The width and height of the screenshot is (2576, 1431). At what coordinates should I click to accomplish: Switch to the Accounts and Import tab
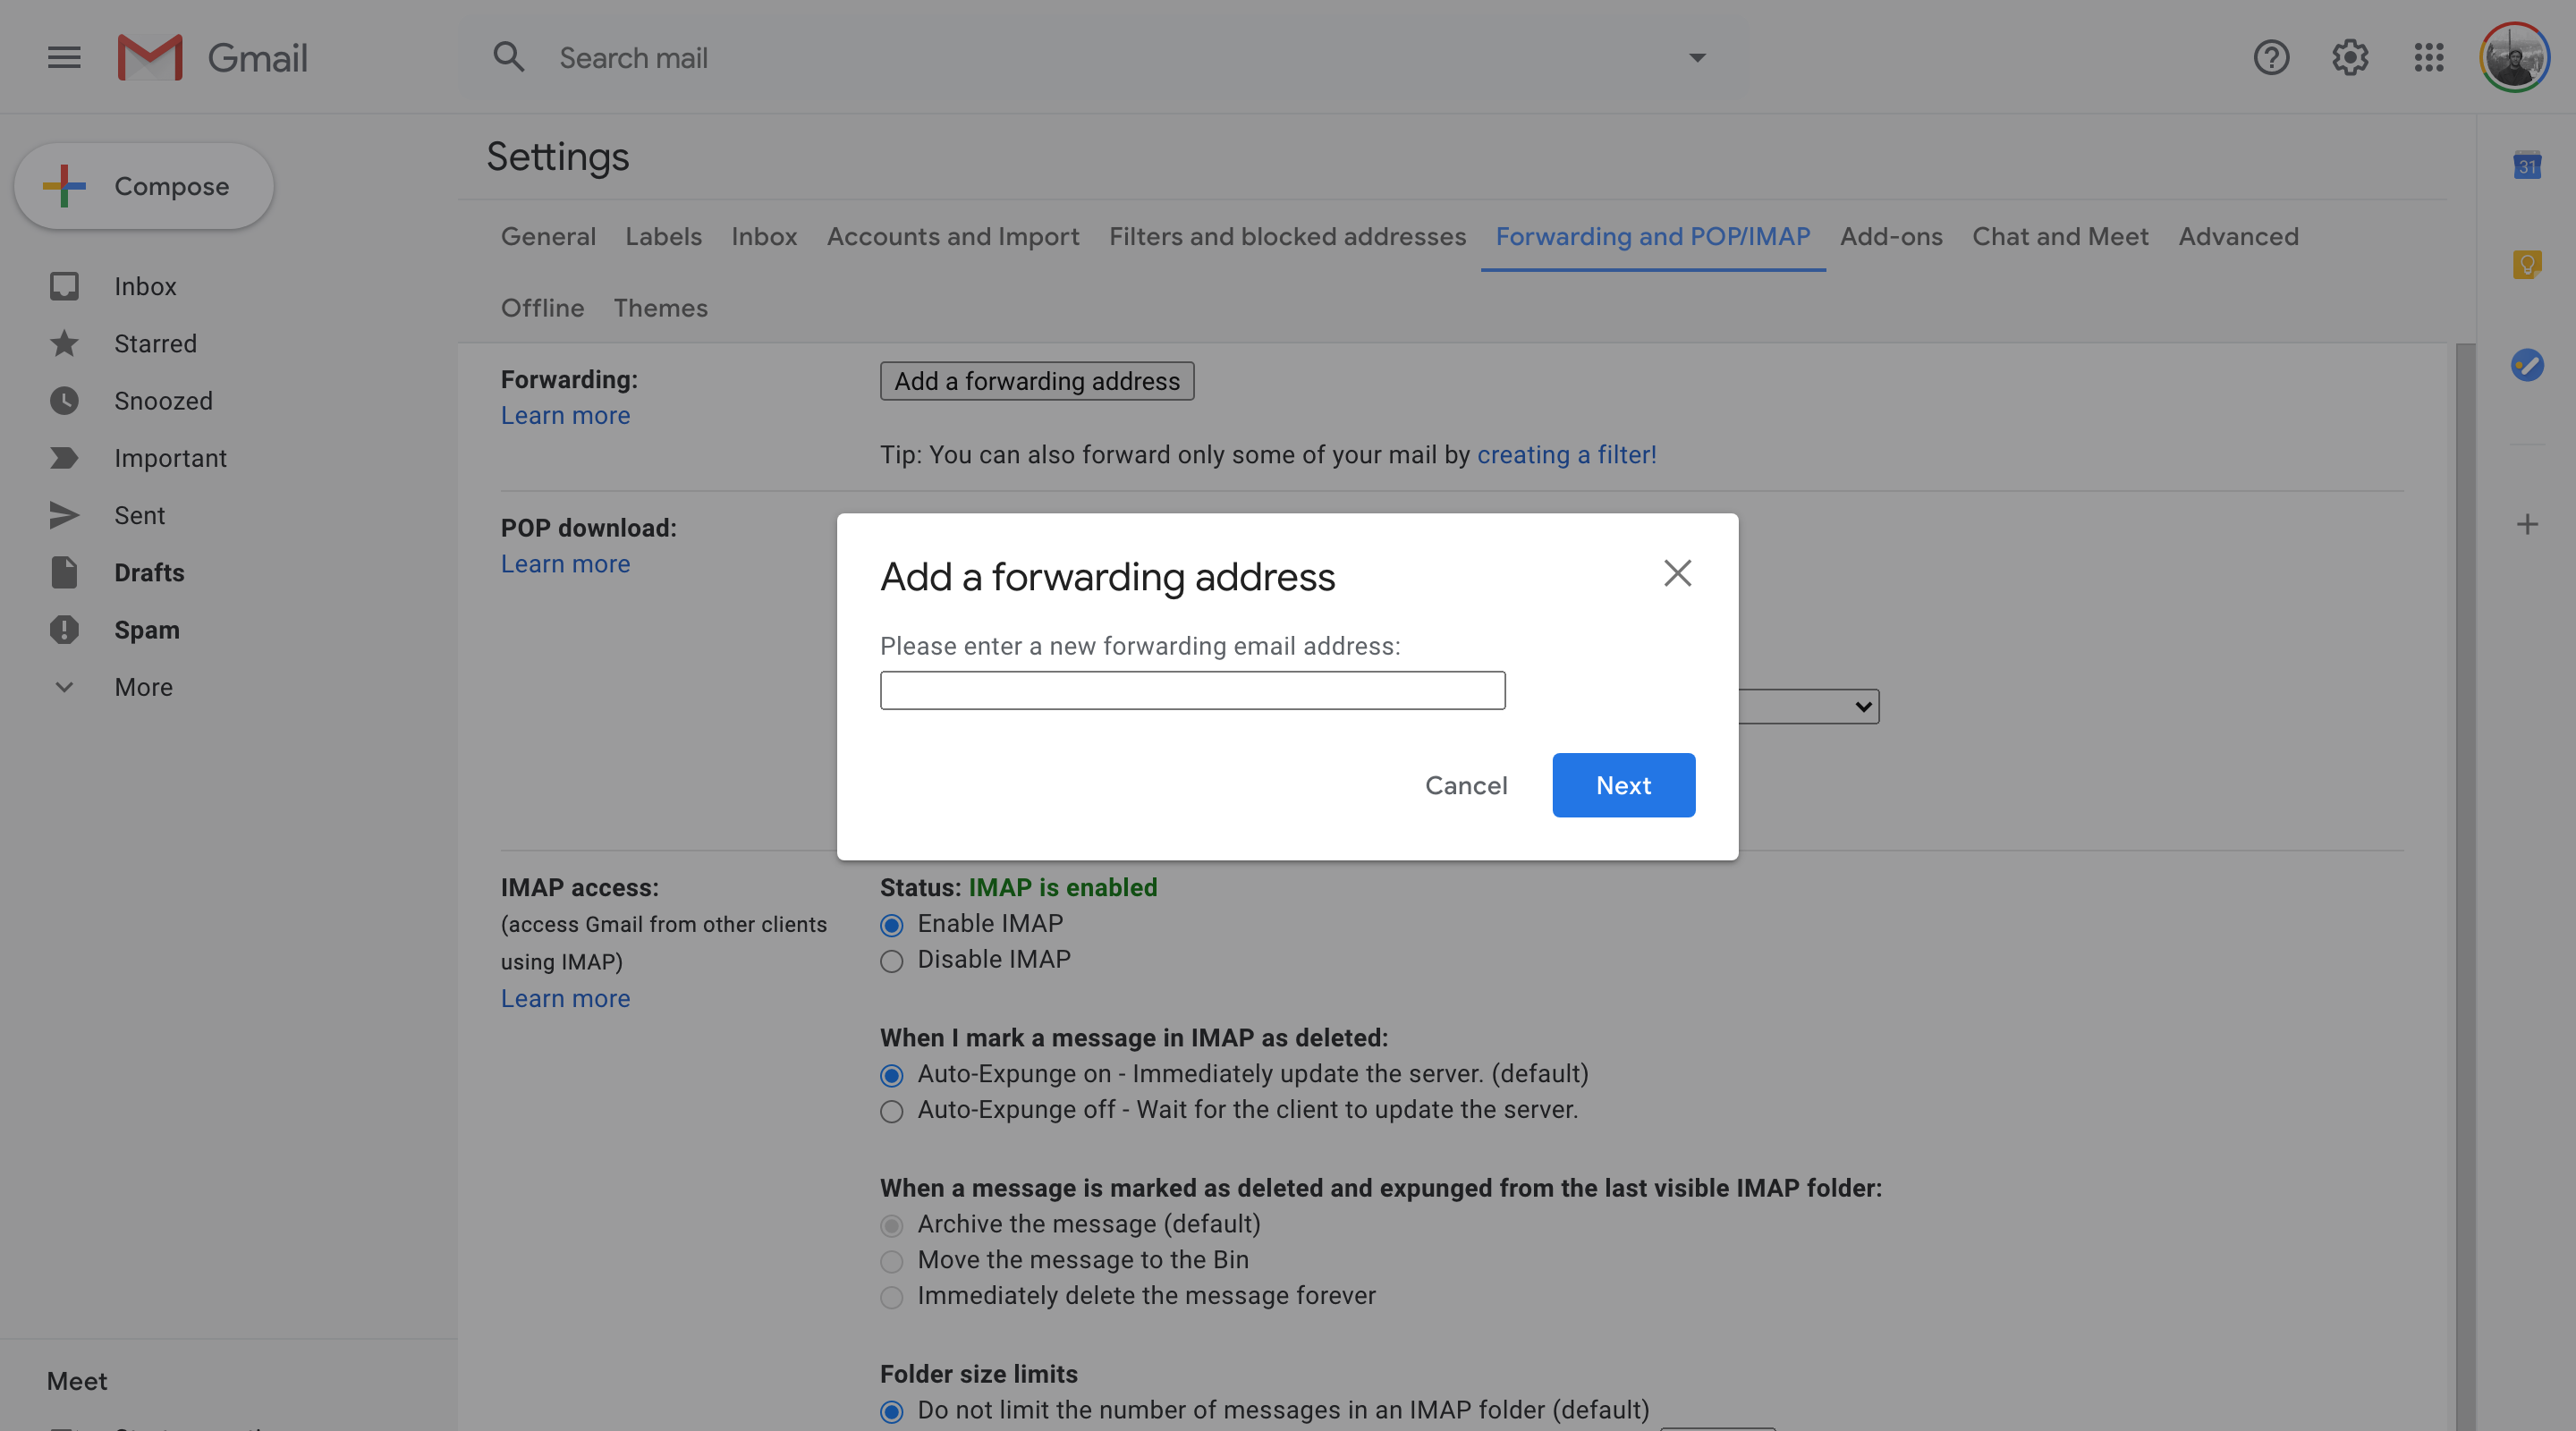click(x=952, y=237)
